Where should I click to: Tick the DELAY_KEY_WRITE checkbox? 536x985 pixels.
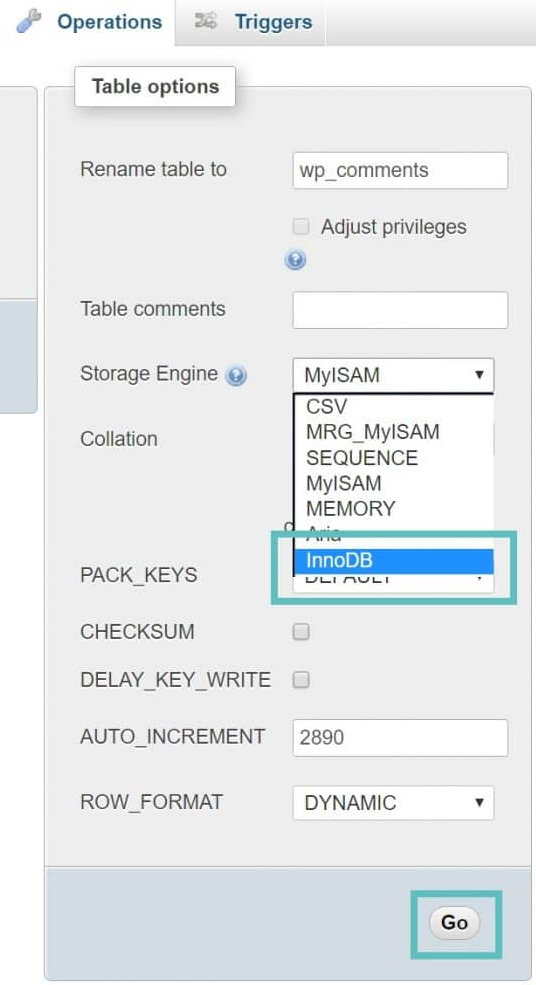point(302,680)
